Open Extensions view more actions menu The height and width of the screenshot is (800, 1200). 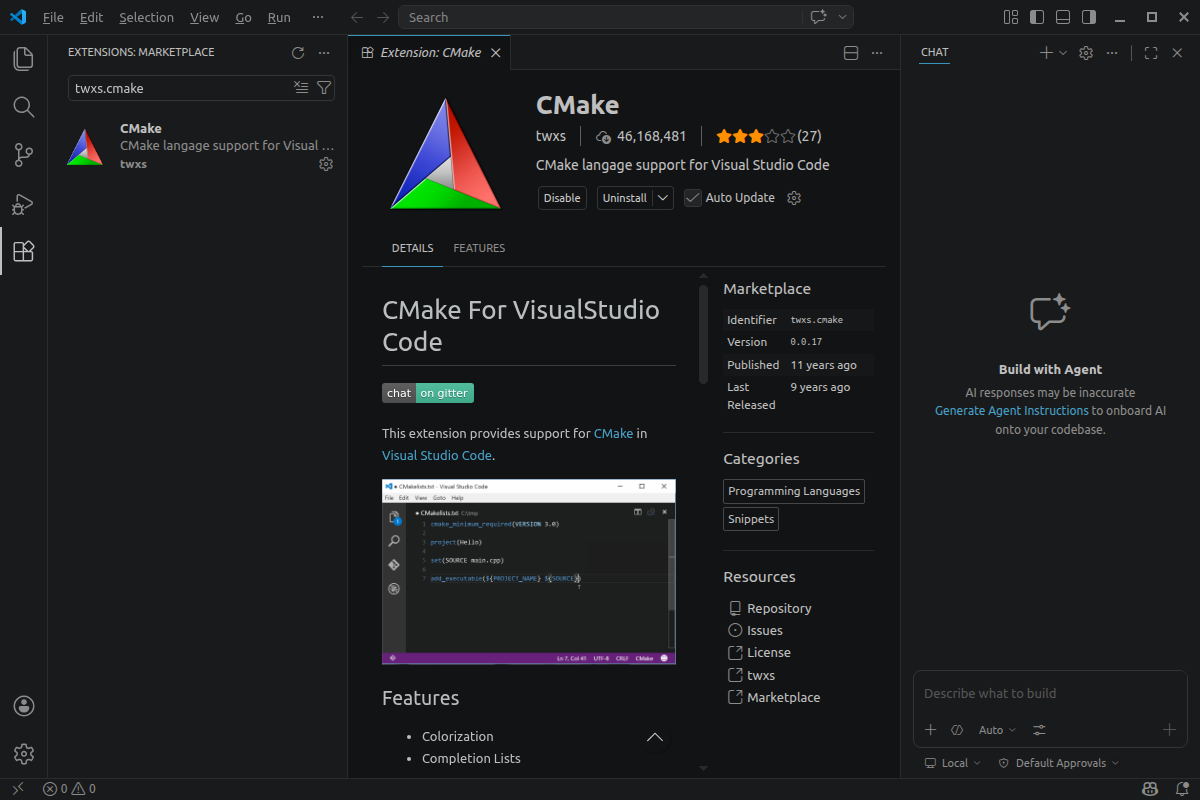(323, 52)
